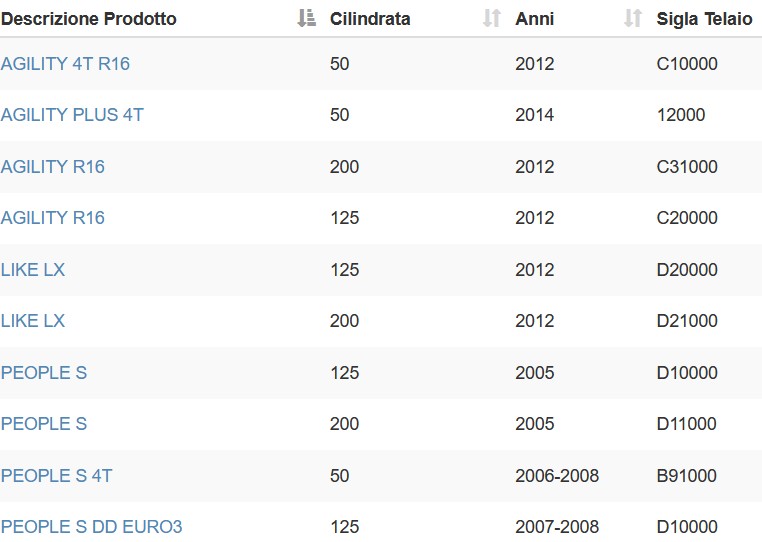Open the PEOPLE S 4T link

56,475
